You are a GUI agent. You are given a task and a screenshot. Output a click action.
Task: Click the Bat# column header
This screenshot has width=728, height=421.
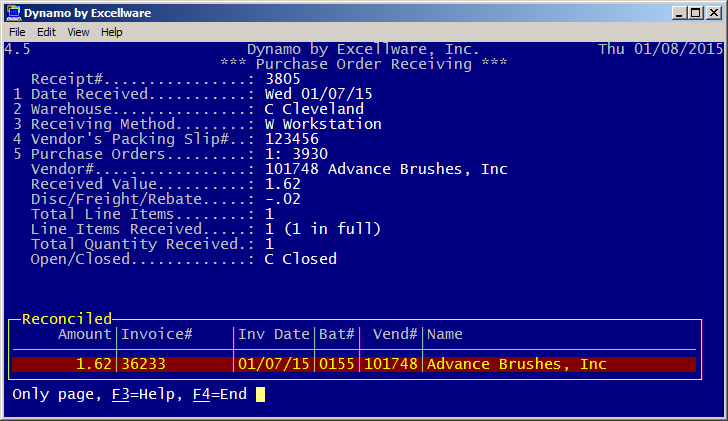(x=337, y=334)
